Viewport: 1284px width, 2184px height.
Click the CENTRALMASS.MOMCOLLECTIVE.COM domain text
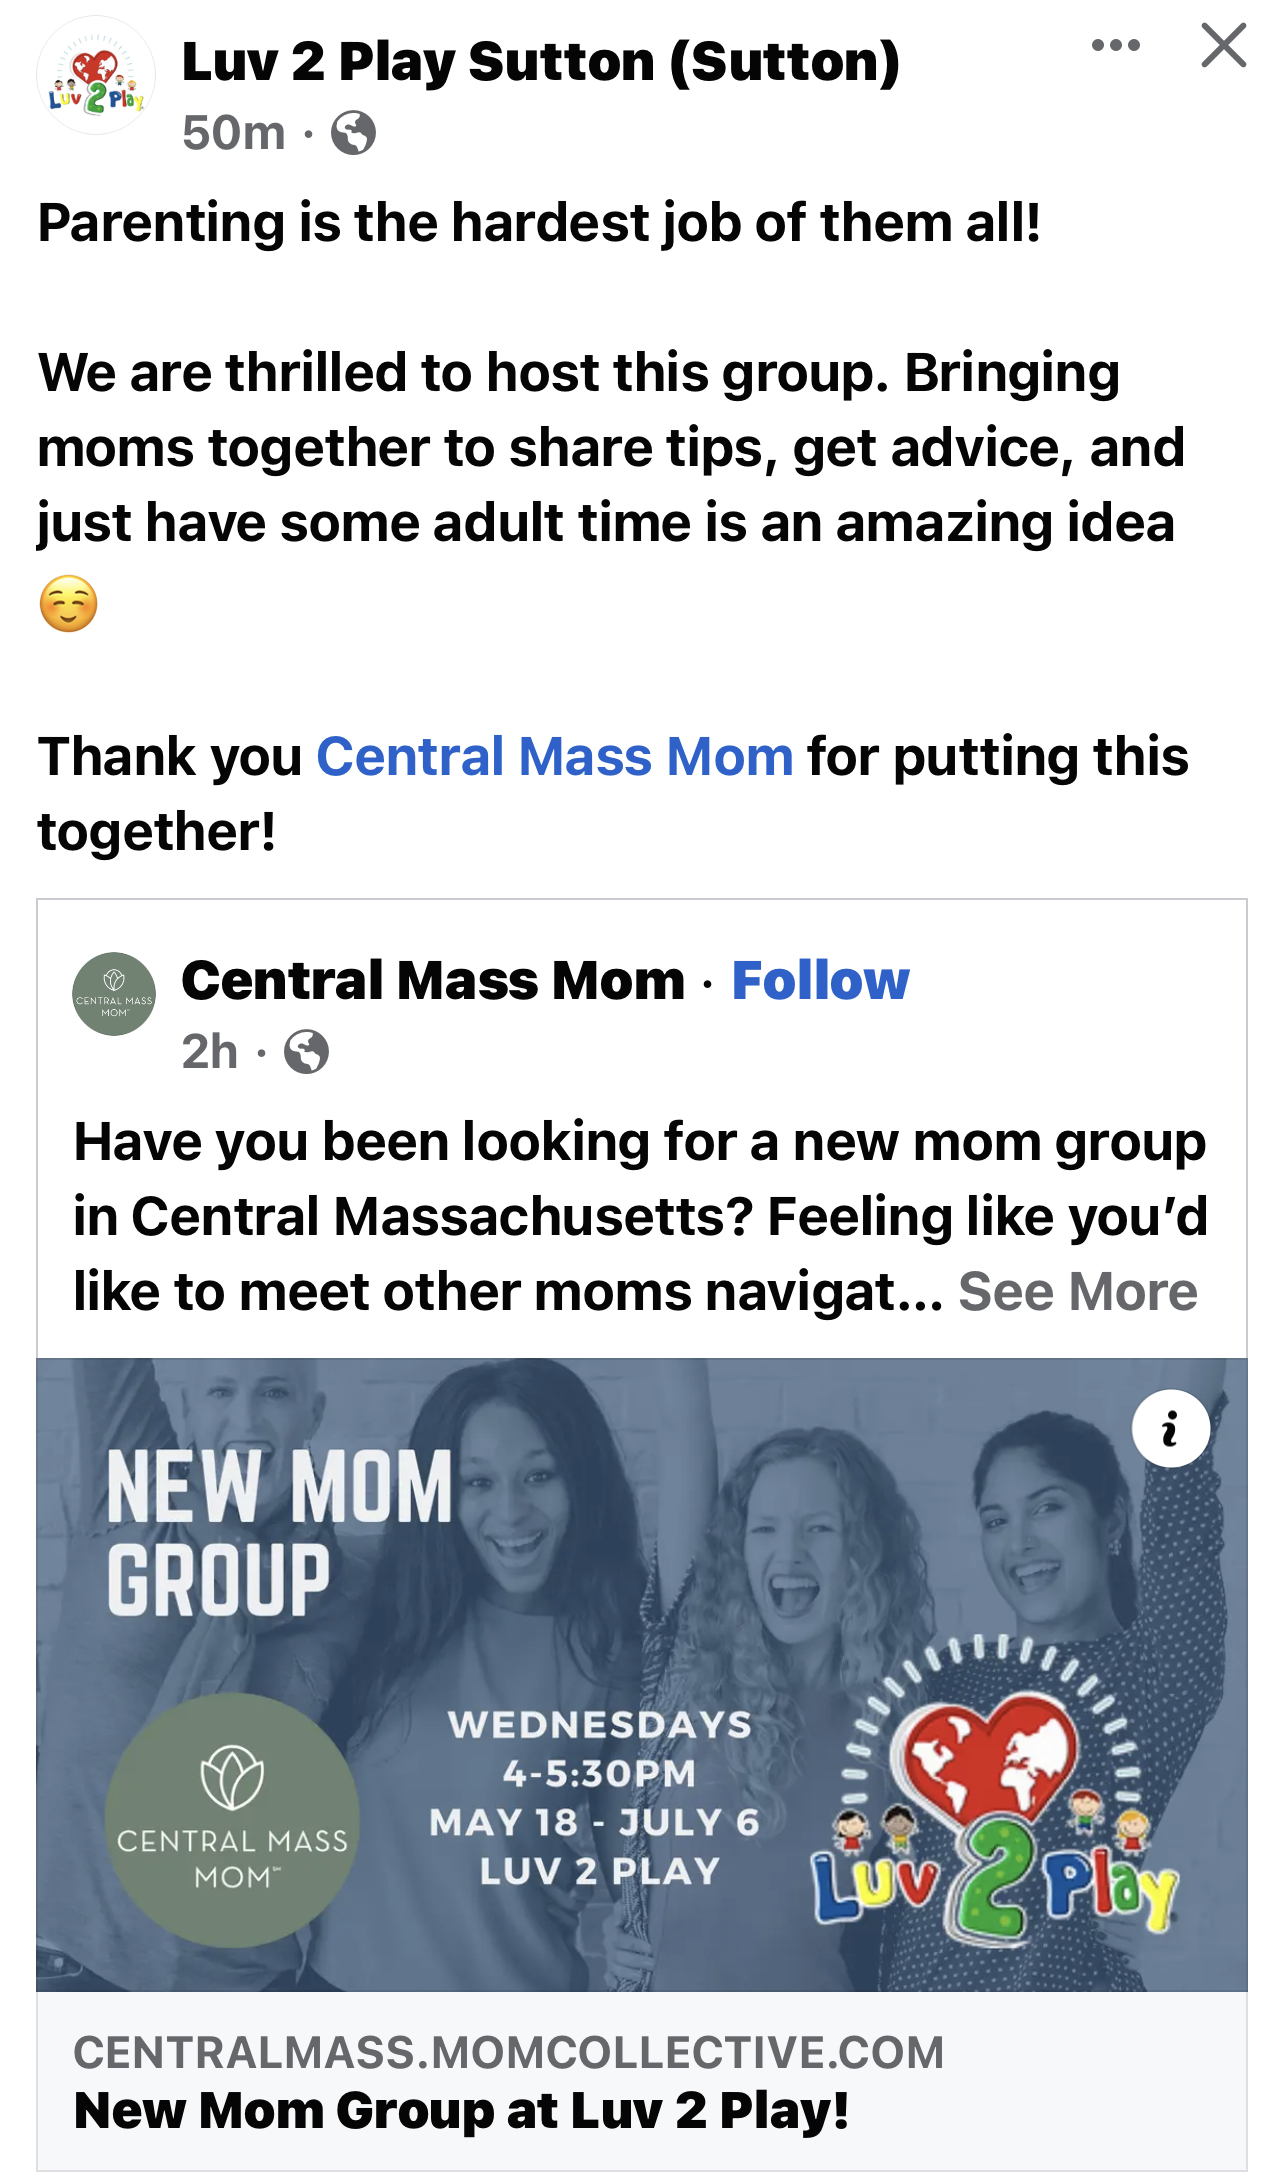508,2052
